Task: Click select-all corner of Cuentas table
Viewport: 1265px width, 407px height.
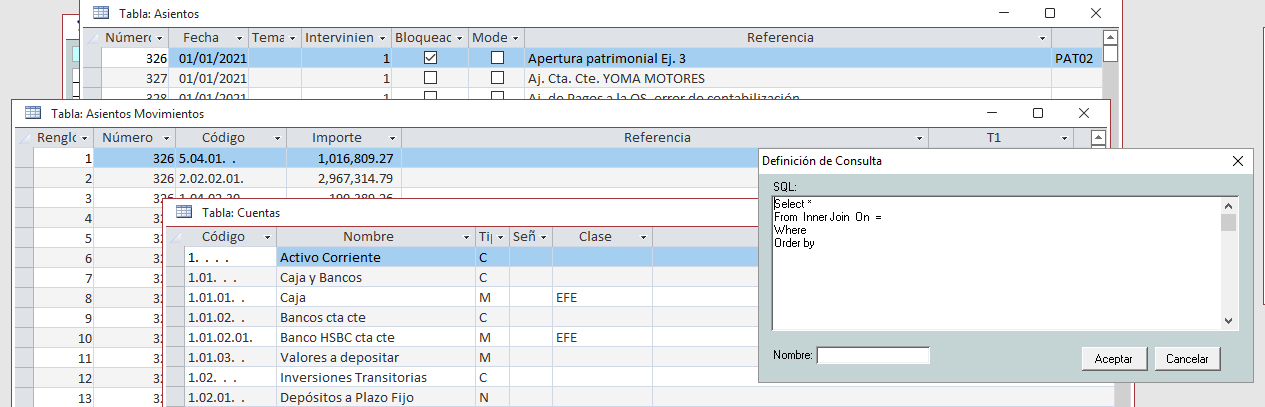Action: pos(174,237)
